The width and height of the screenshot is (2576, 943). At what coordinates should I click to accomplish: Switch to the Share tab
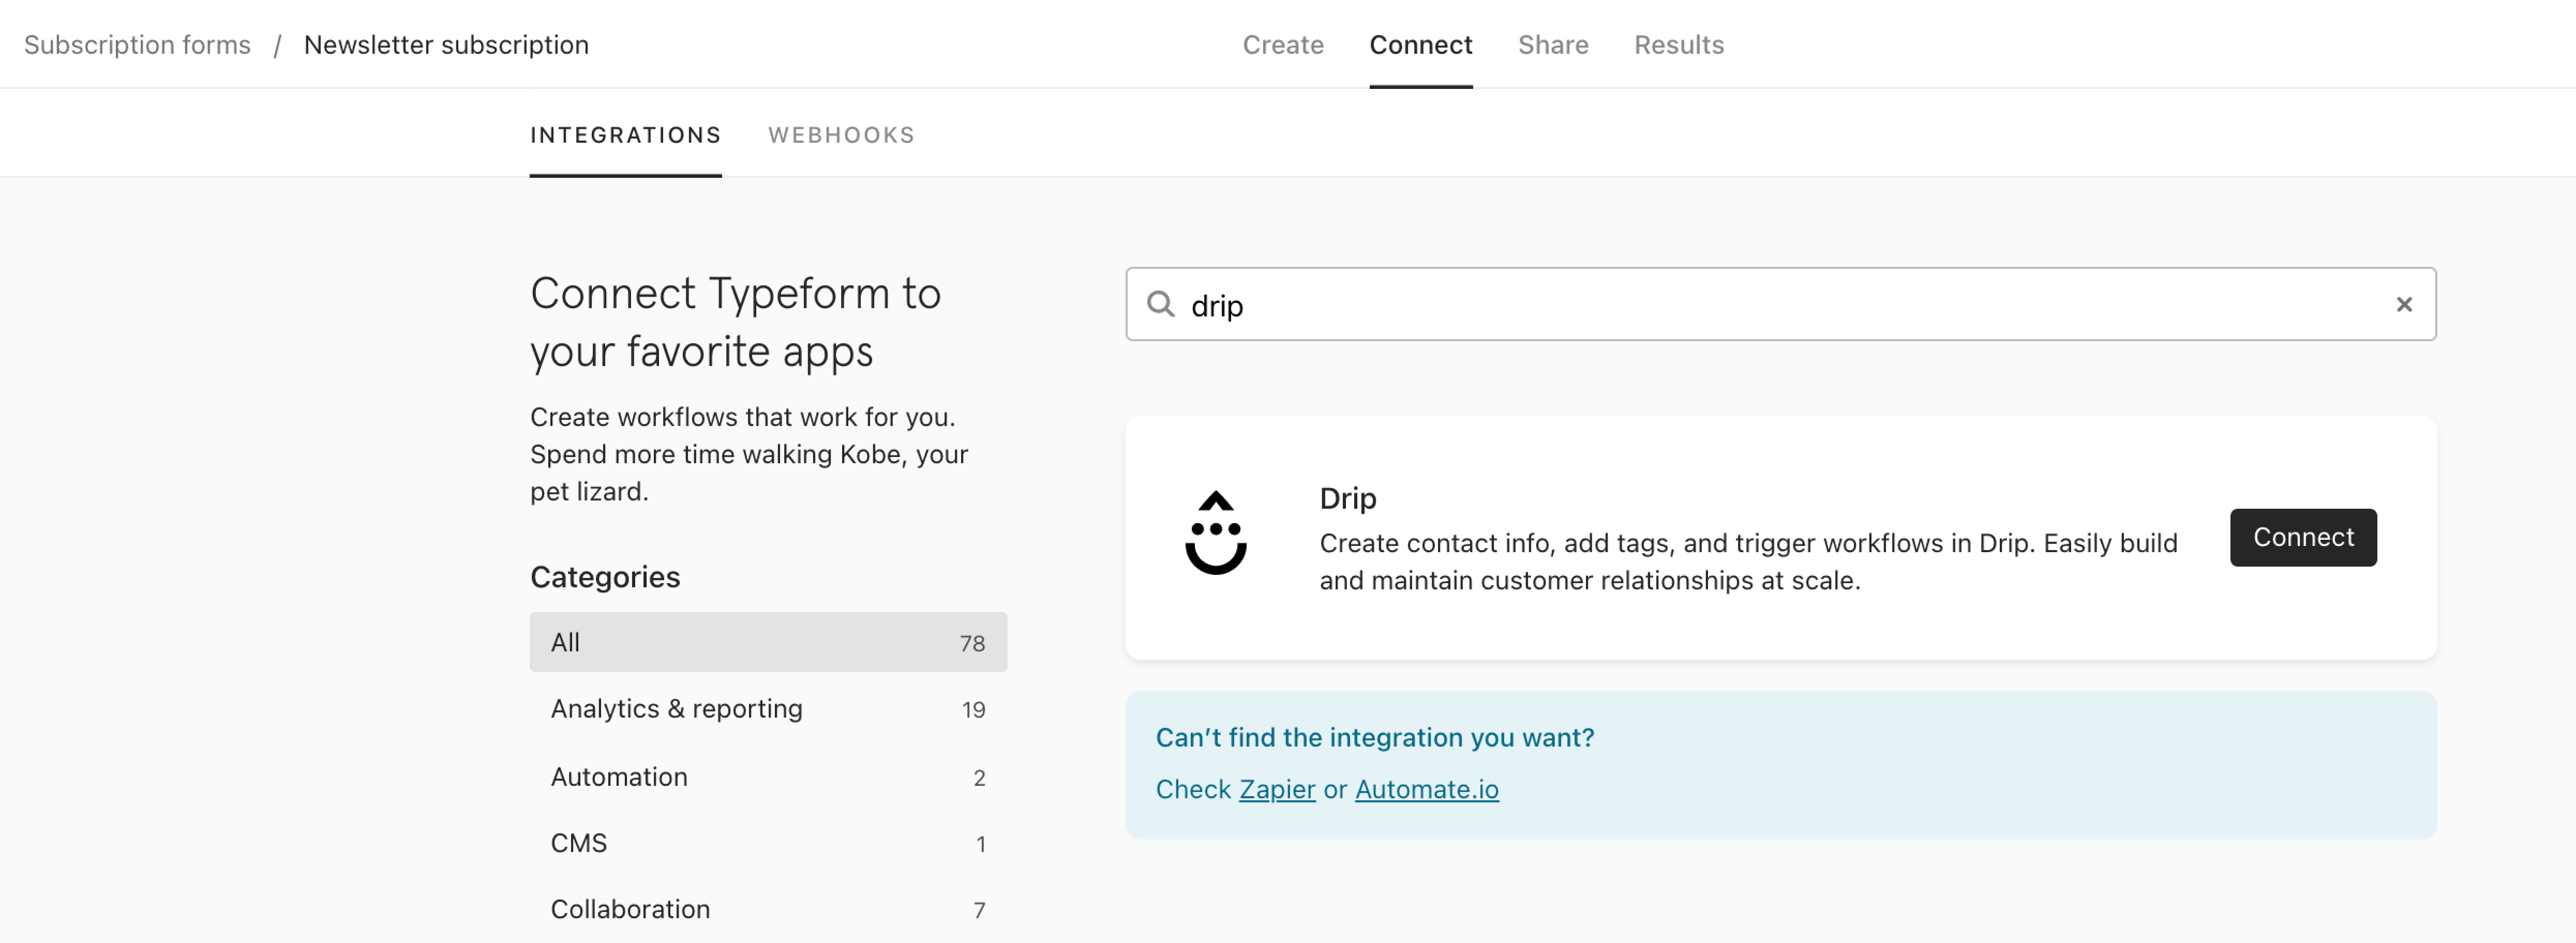[1552, 45]
